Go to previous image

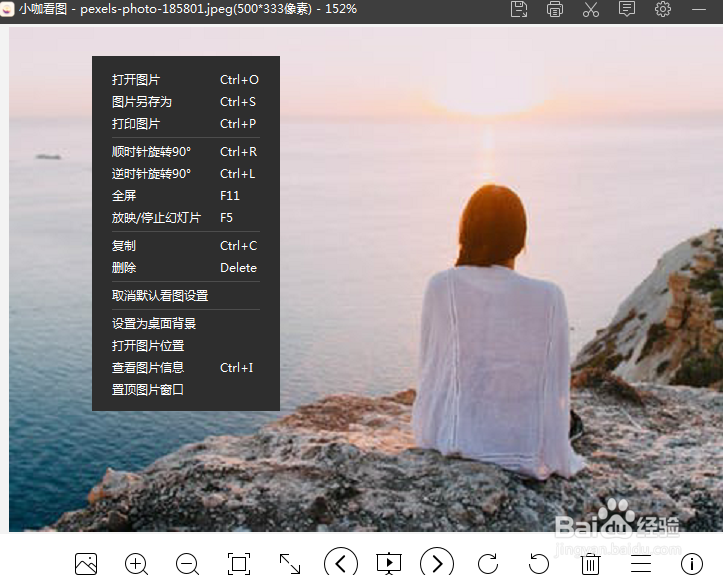coord(341,563)
